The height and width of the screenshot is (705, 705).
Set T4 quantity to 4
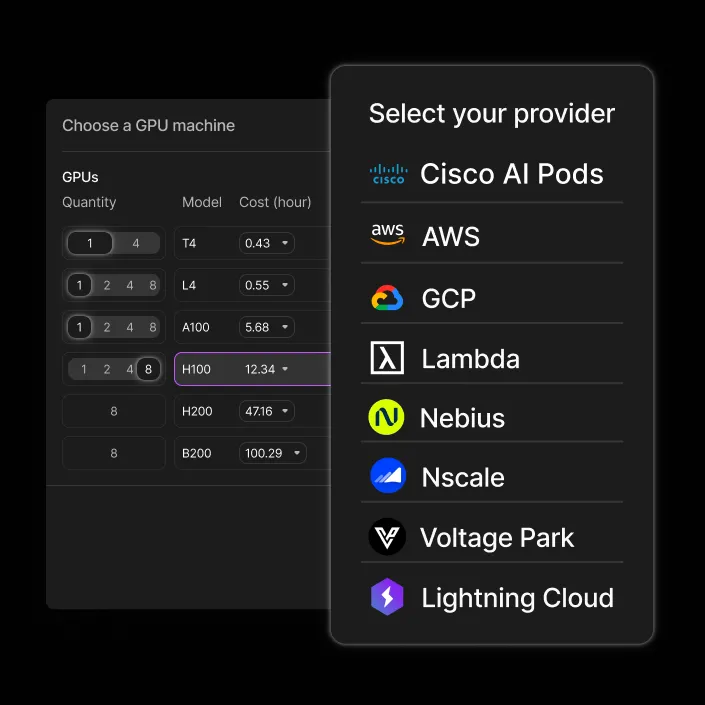pyautogui.click(x=136, y=243)
